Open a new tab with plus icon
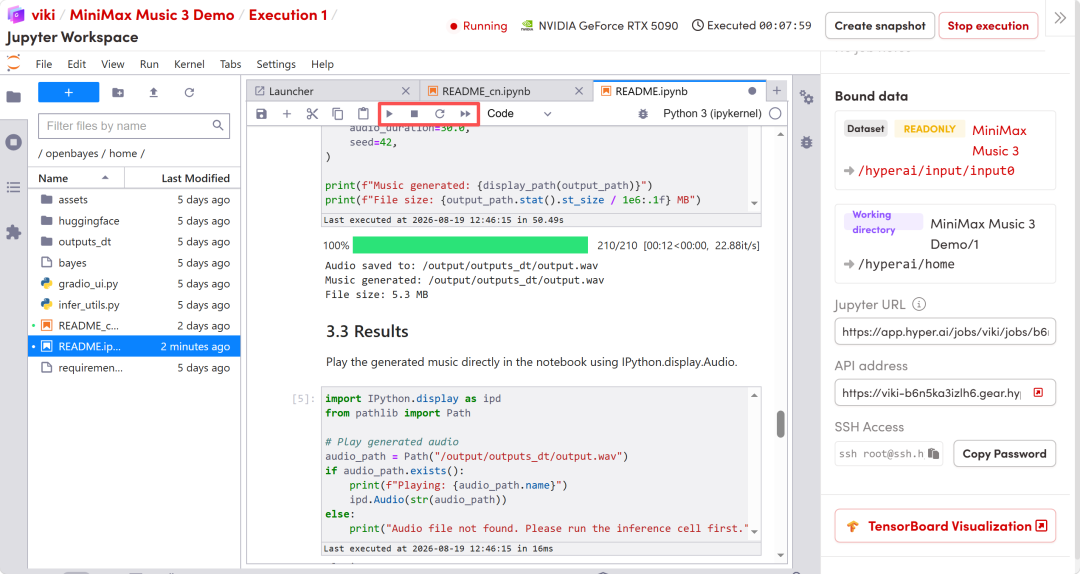This screenshot has width=1080, height=574. pos(776,90)
